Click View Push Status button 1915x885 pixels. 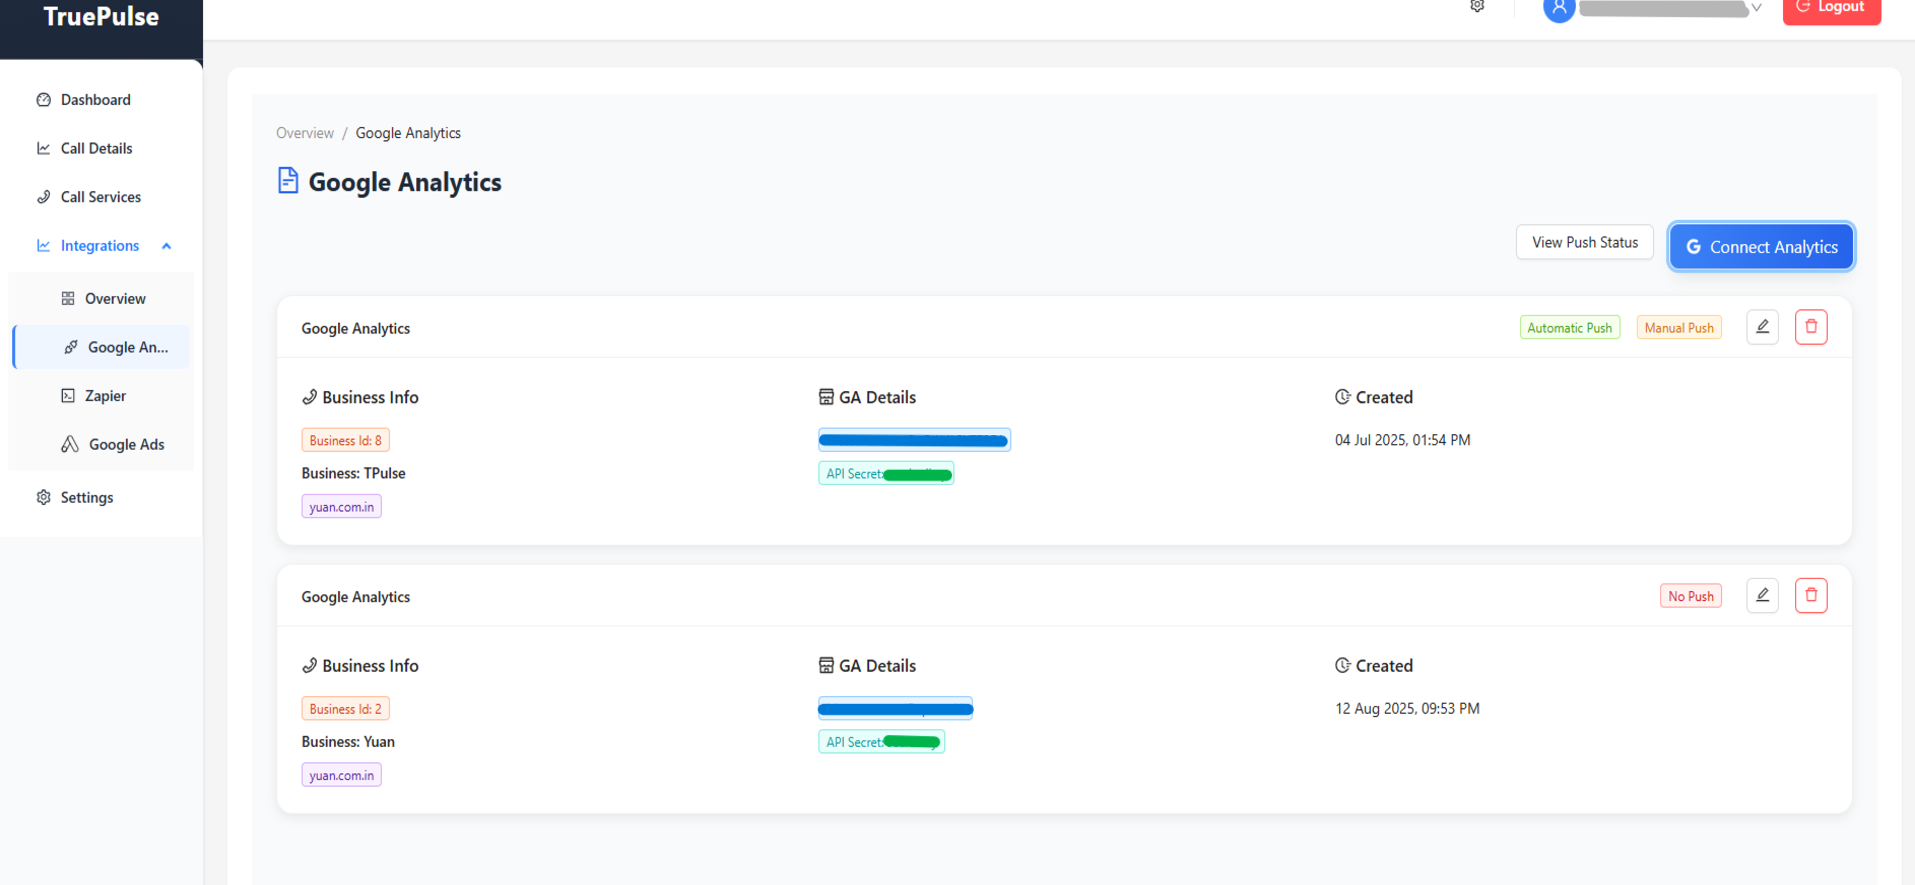(1584, 243)
